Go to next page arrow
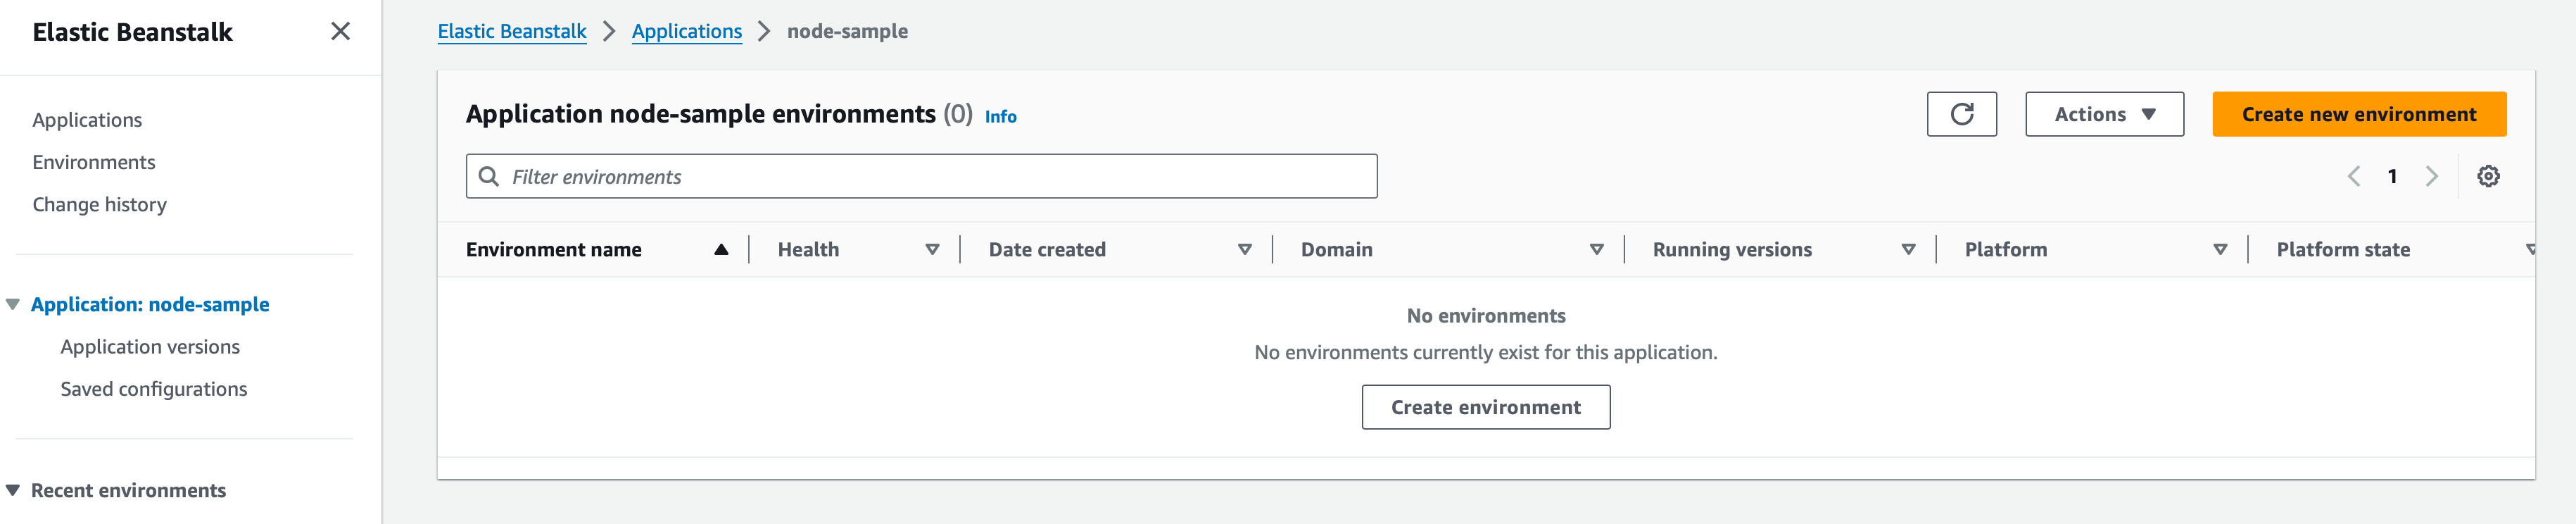The image size is (2576, 524). point(2431,176)
